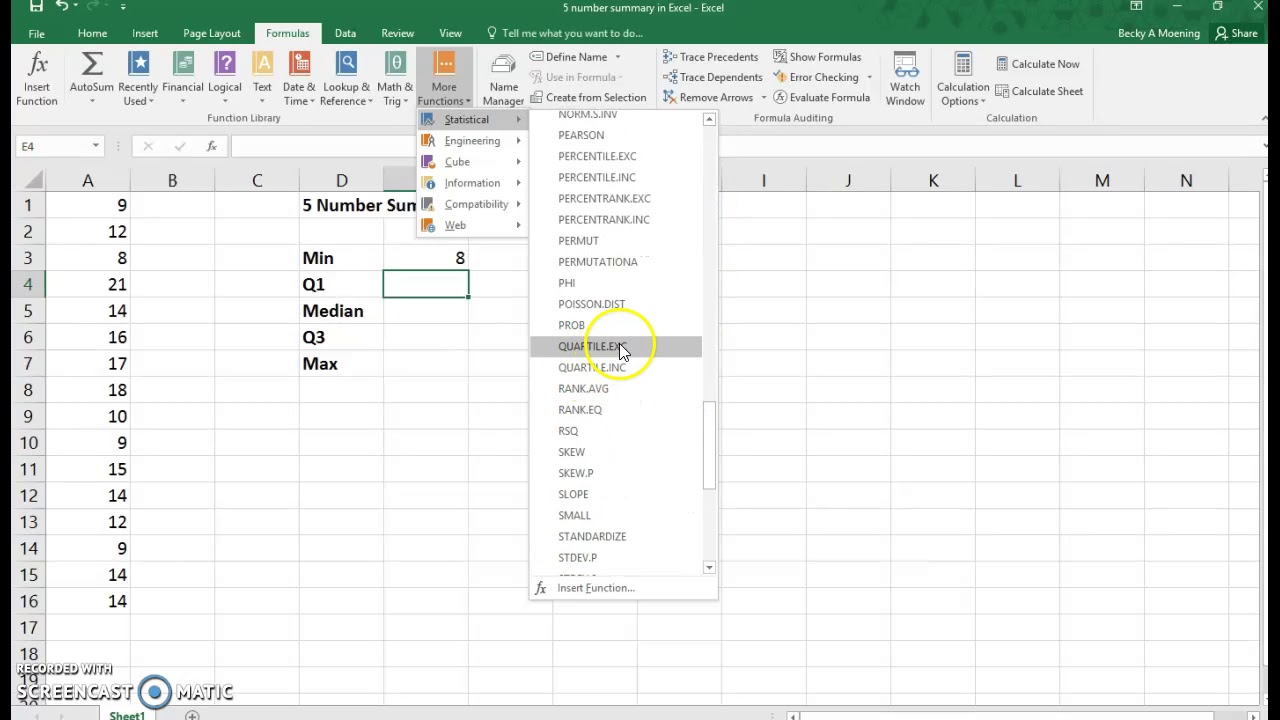Select PERCENTILE.EXC function

[x=615, y=156]
